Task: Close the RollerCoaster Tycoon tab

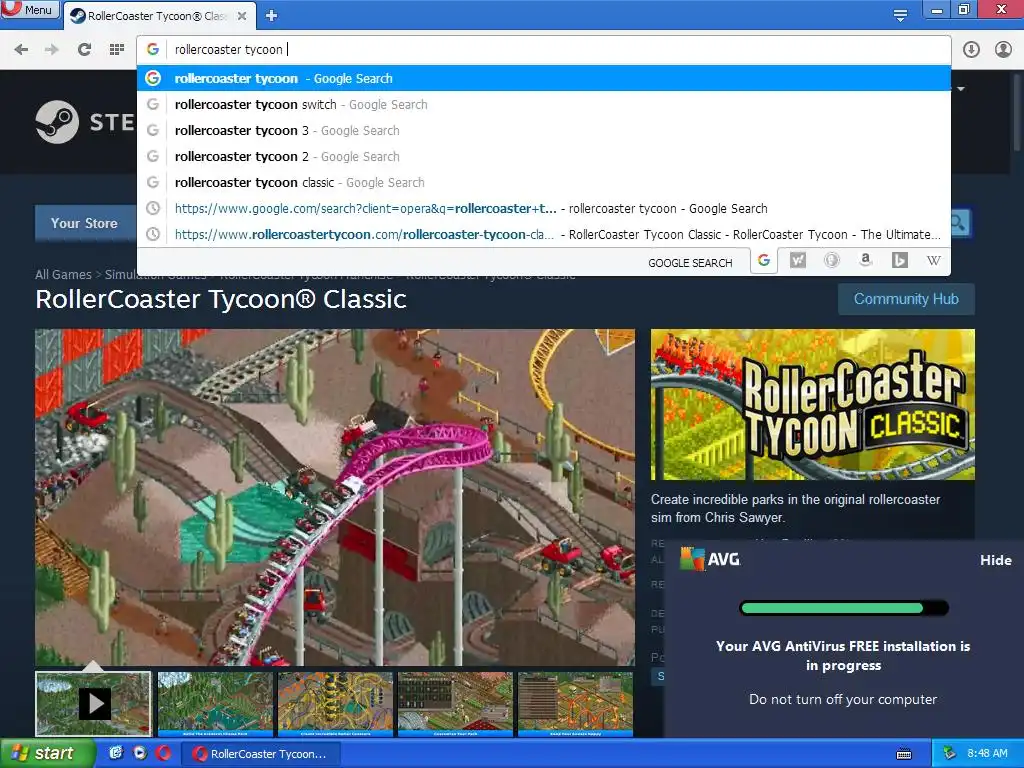Action: point(242,16)
